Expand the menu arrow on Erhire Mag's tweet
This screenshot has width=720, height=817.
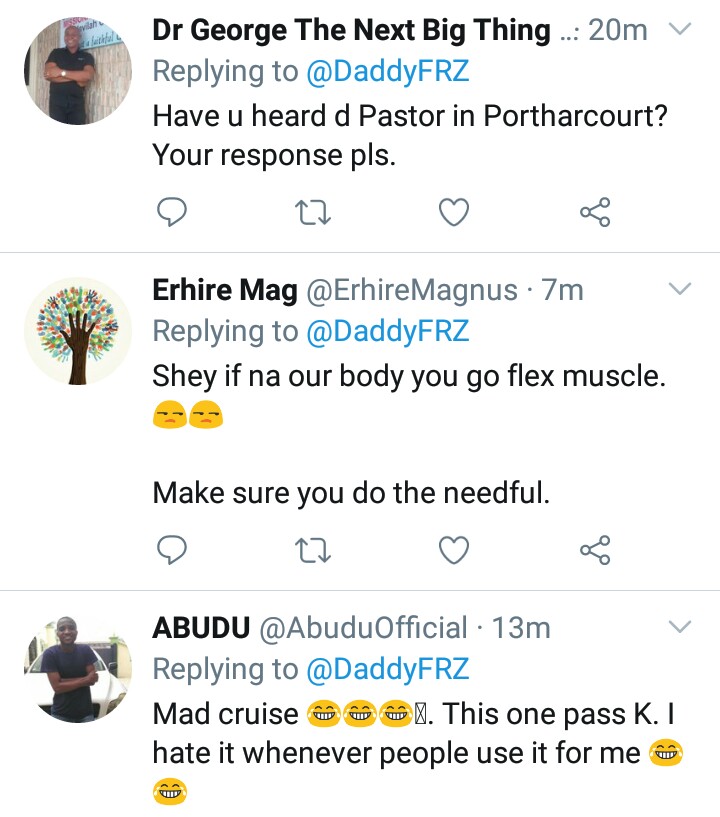[680, 291]
